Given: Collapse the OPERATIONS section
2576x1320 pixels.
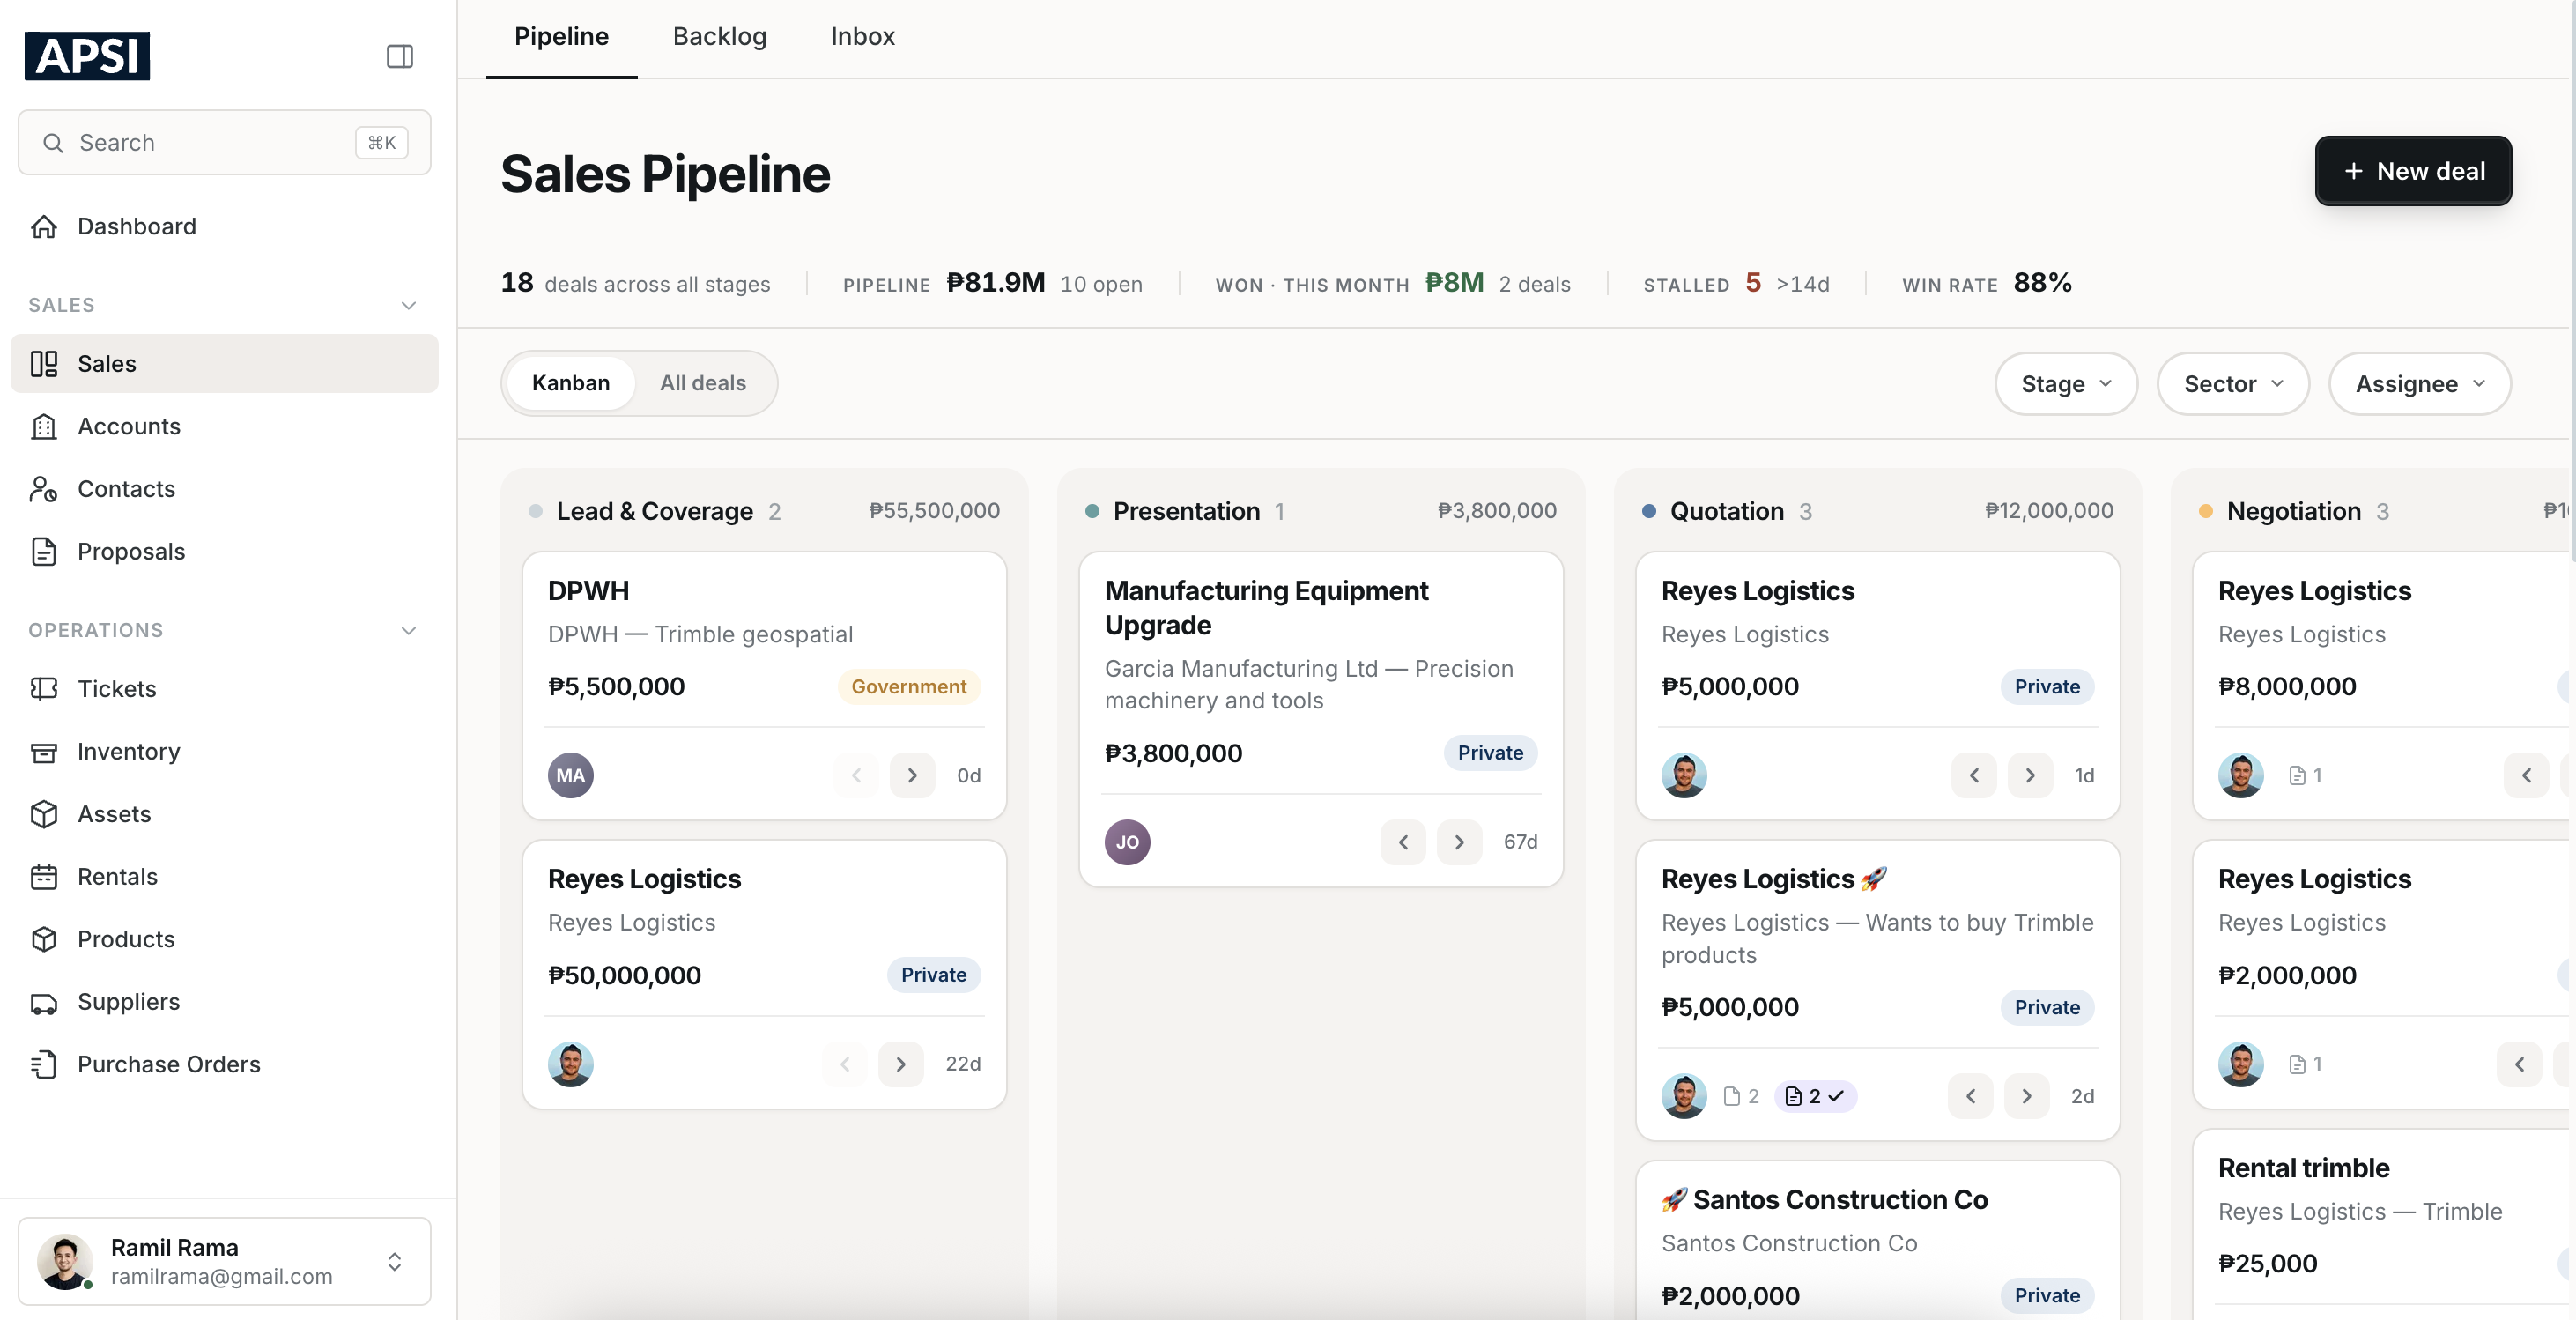Looking at the screenshot, I should [x=408, y=630].
